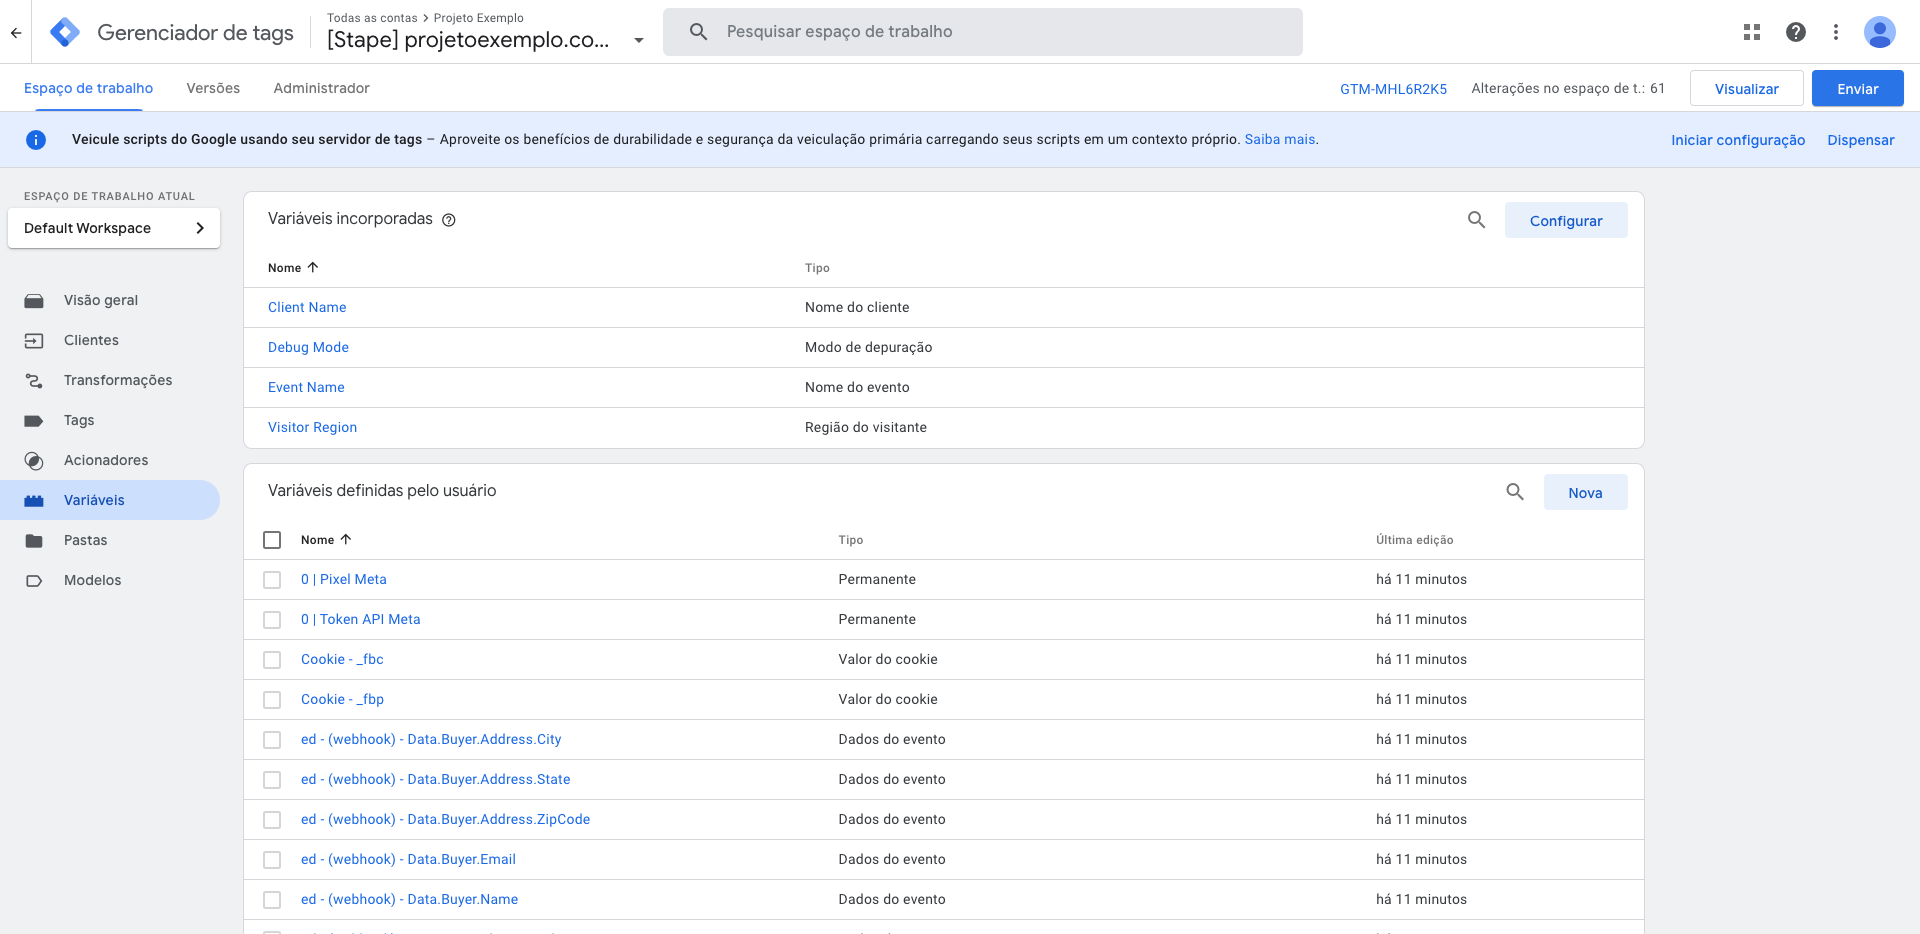Switch to the Versões tab
Viewport: 1920px width, 934px height.
pyautogui.click(x=213, y=88)
